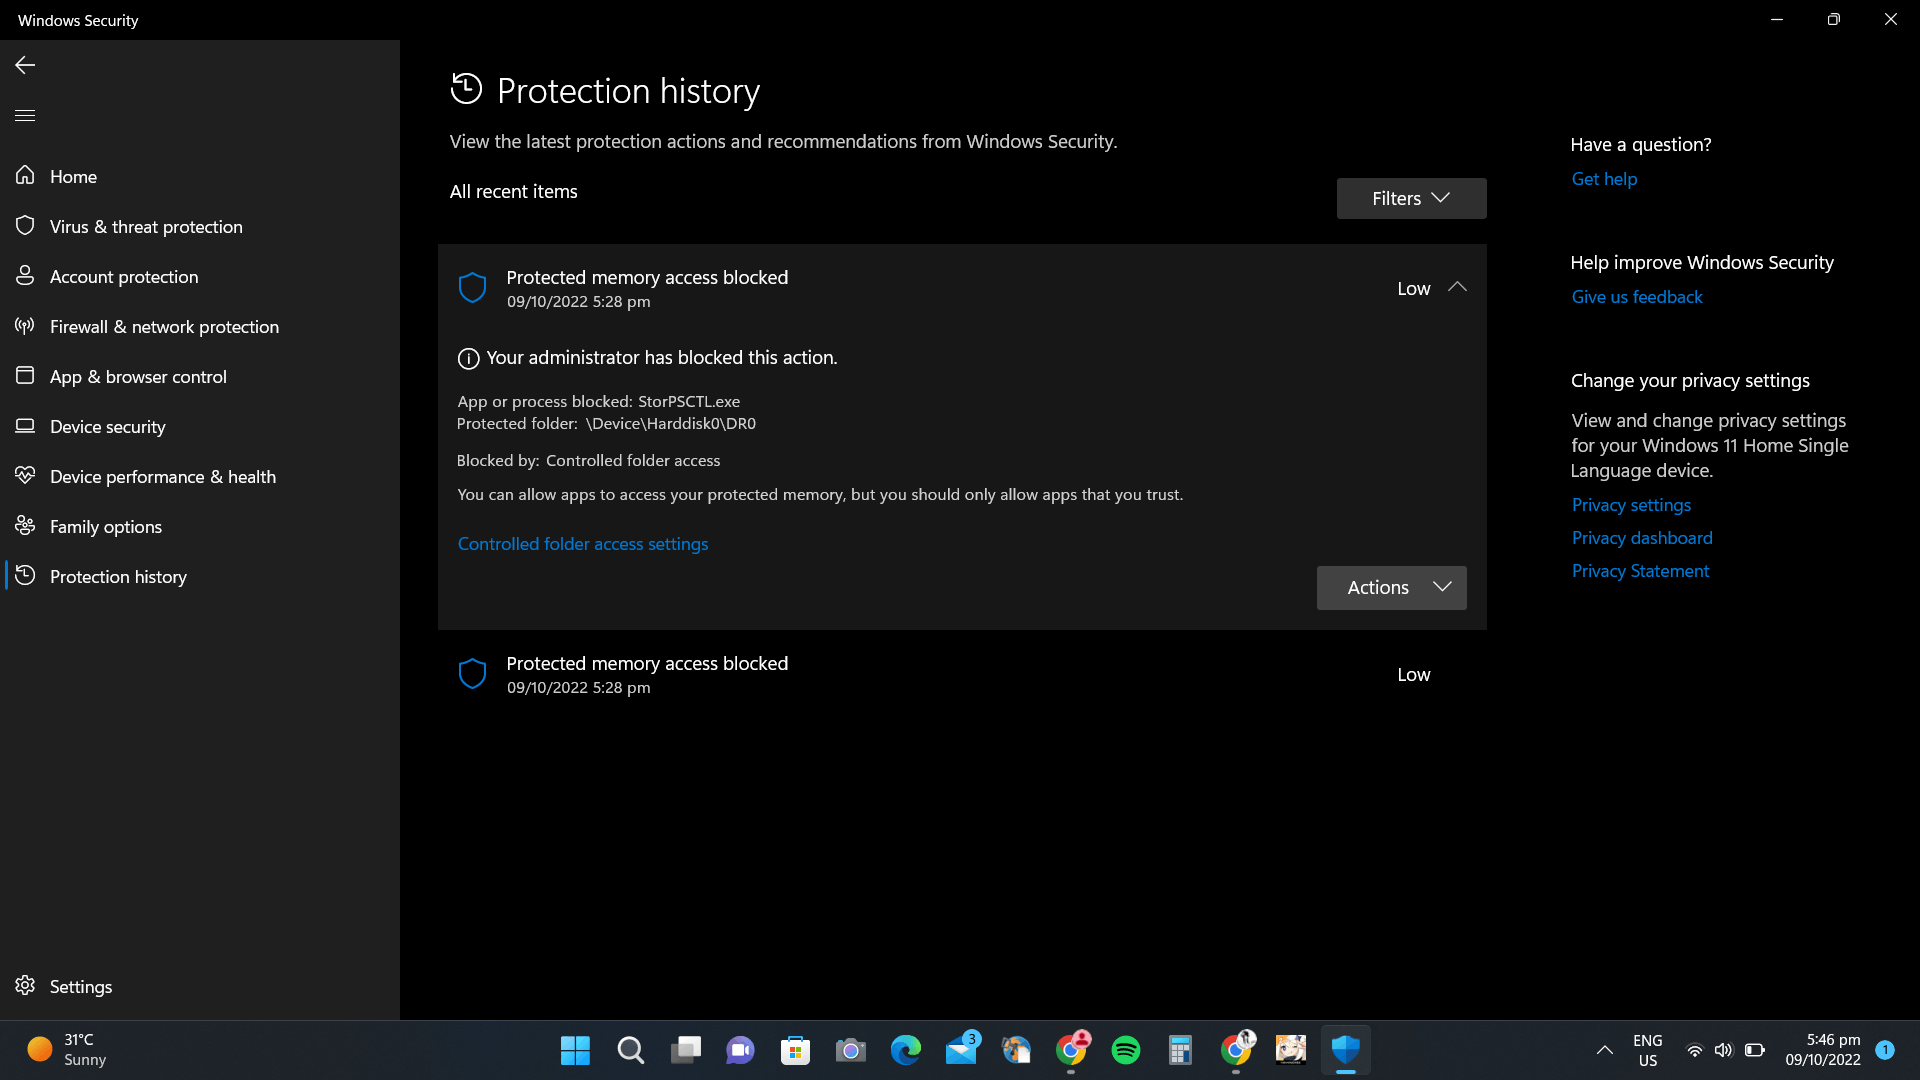Open Device security page
1920x1080 pixels.
click(x=107, y=427)
